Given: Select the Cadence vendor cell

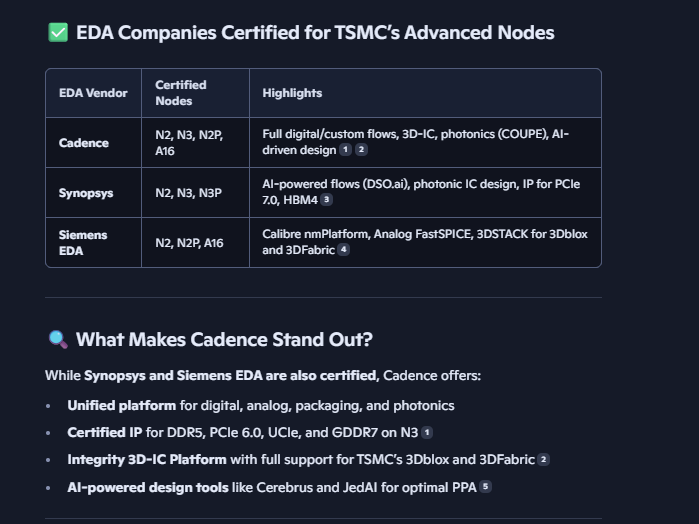Looking at the screenshot, I should click(x=84, y=143).
